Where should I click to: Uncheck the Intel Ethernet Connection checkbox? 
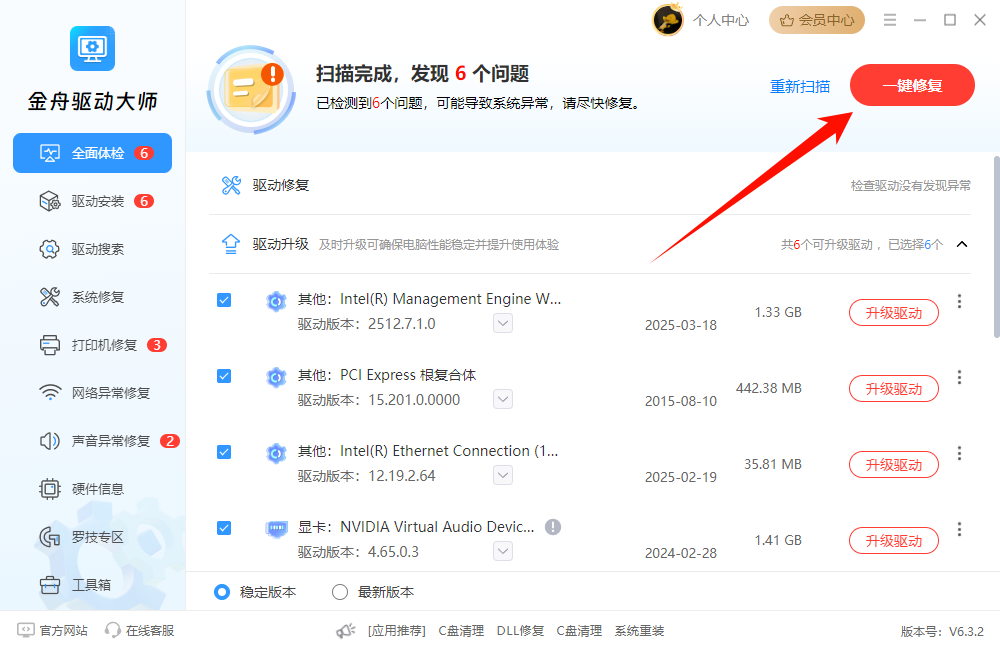(224, 452)
